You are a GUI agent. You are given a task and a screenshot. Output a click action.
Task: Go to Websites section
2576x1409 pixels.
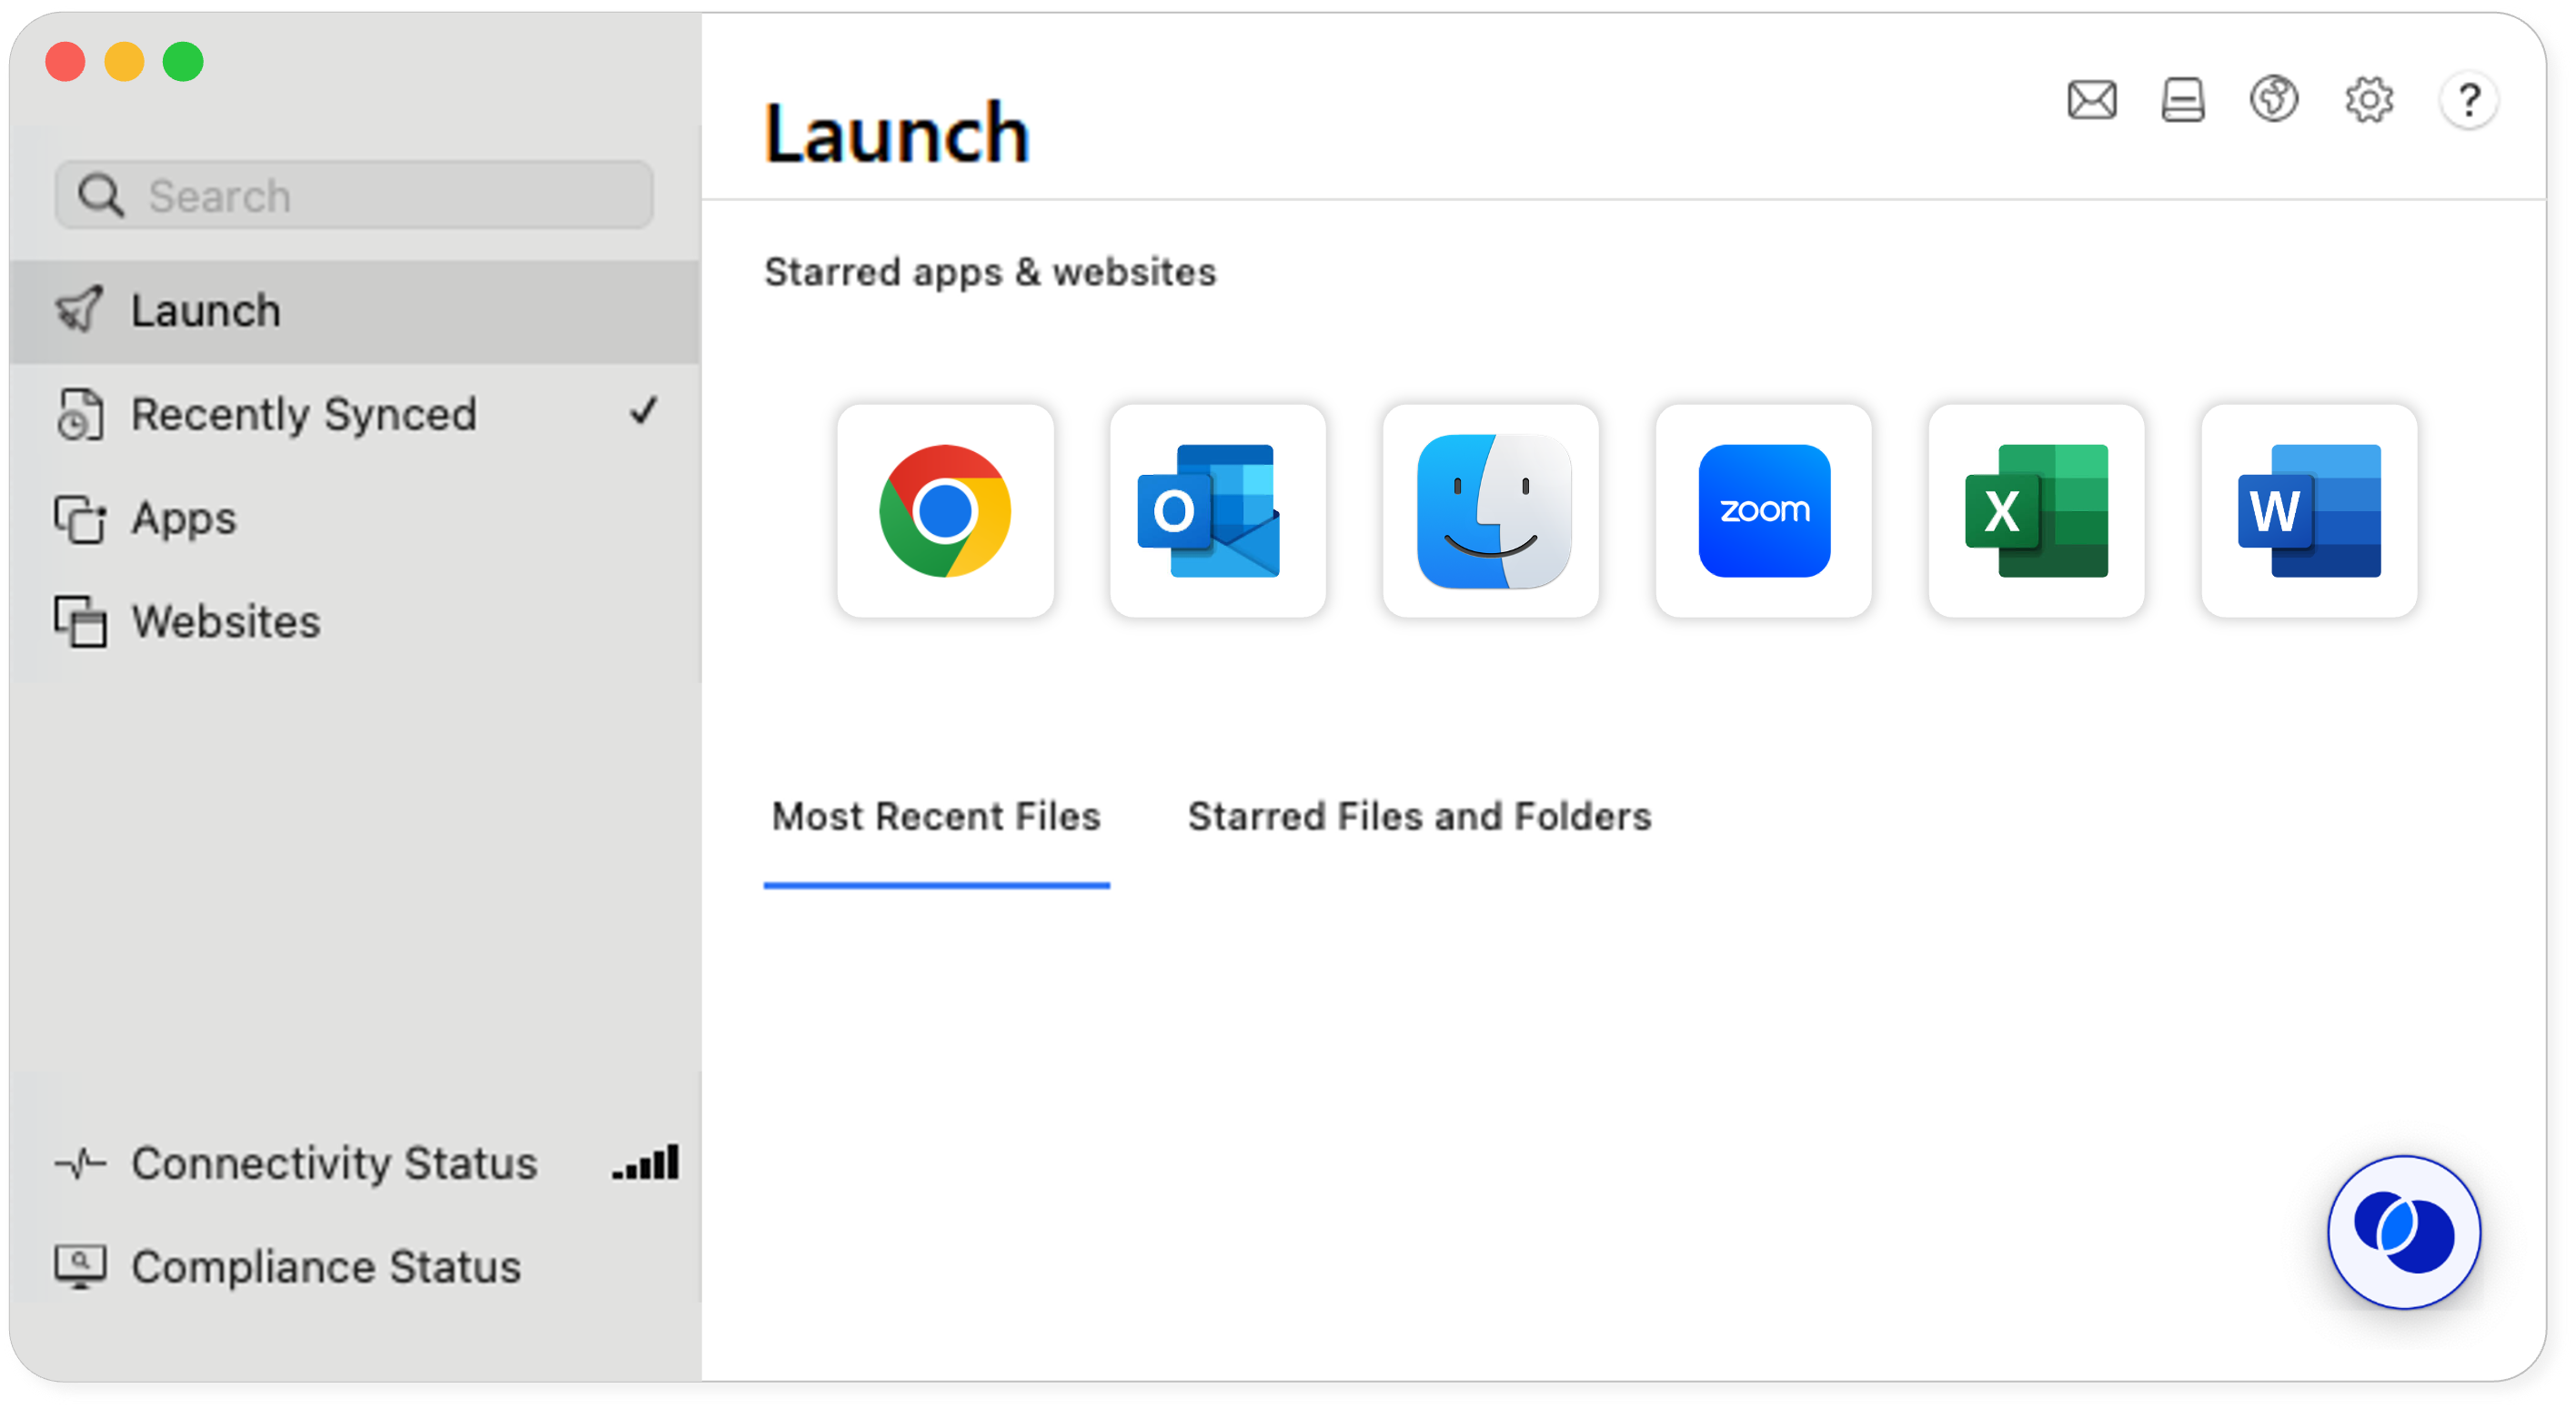(355, 622)
